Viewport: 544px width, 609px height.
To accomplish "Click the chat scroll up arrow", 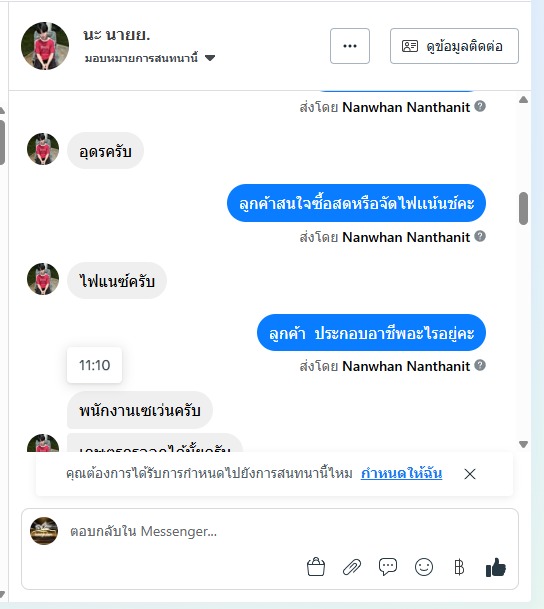I will (523, 100).
